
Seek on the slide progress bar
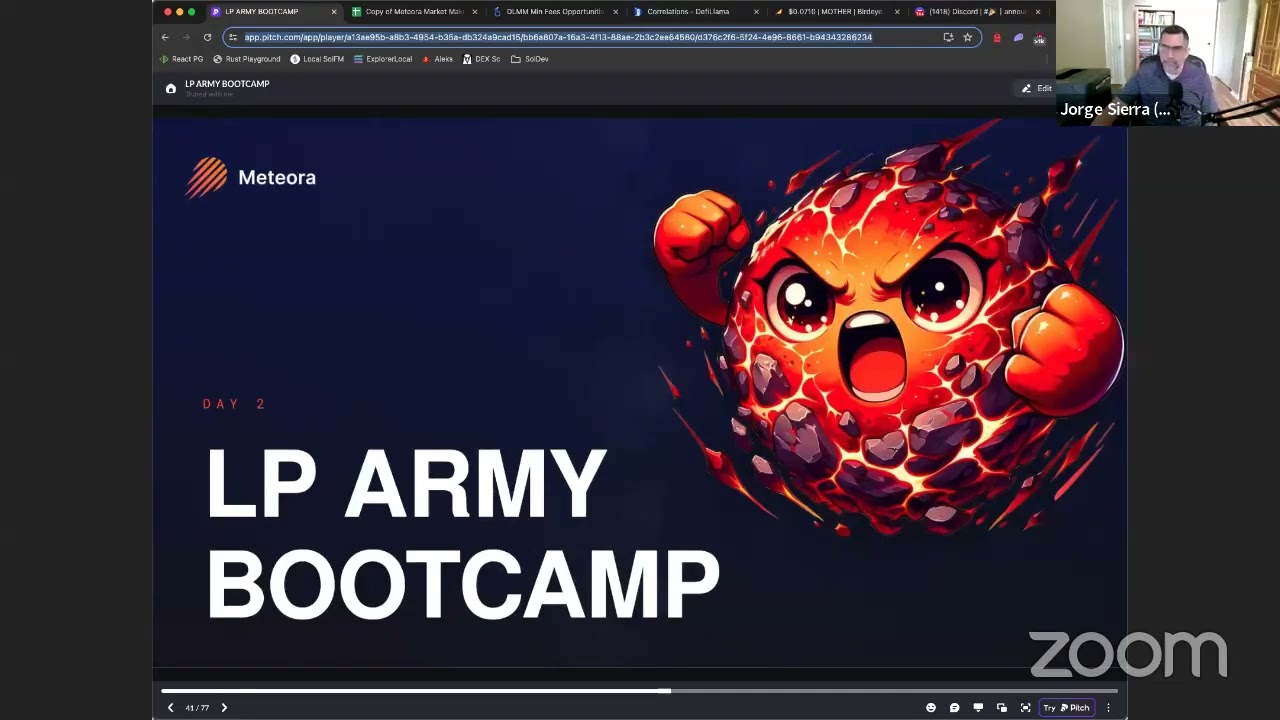(x=639, y=690)
